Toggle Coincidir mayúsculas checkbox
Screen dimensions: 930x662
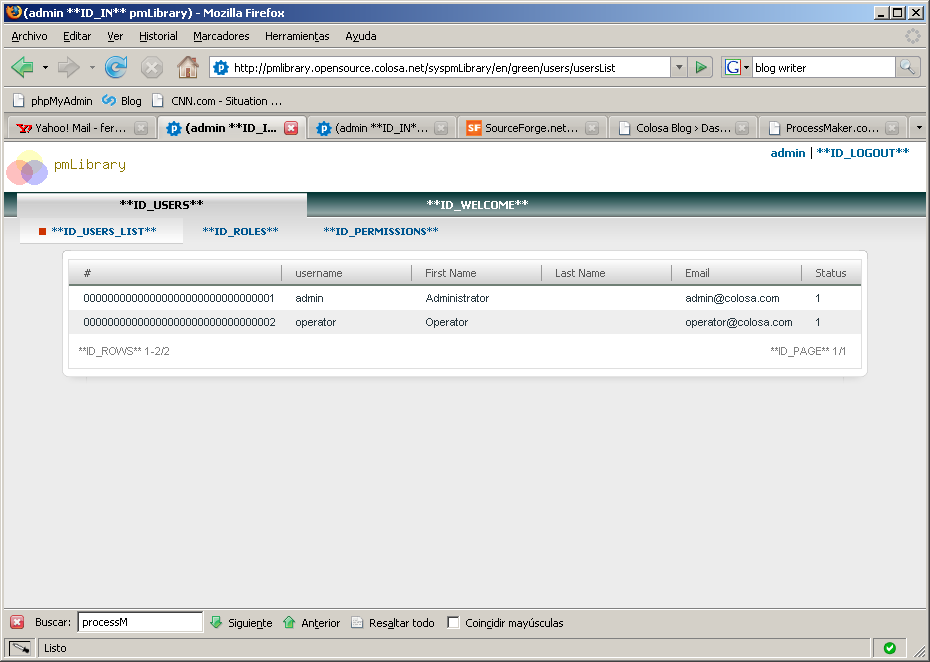coord(453,623)
